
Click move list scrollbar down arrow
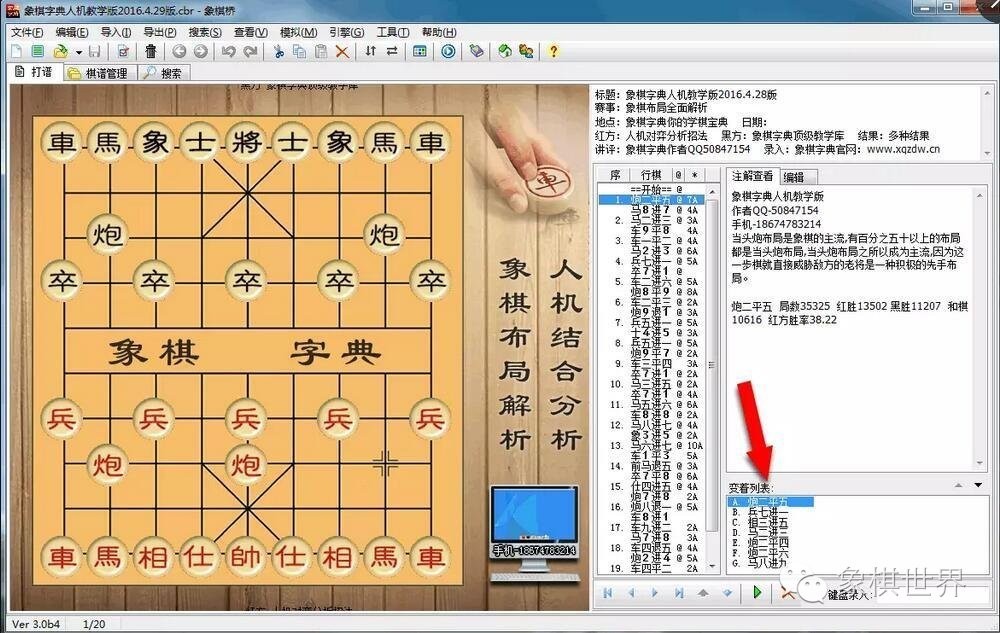(712, 567)
